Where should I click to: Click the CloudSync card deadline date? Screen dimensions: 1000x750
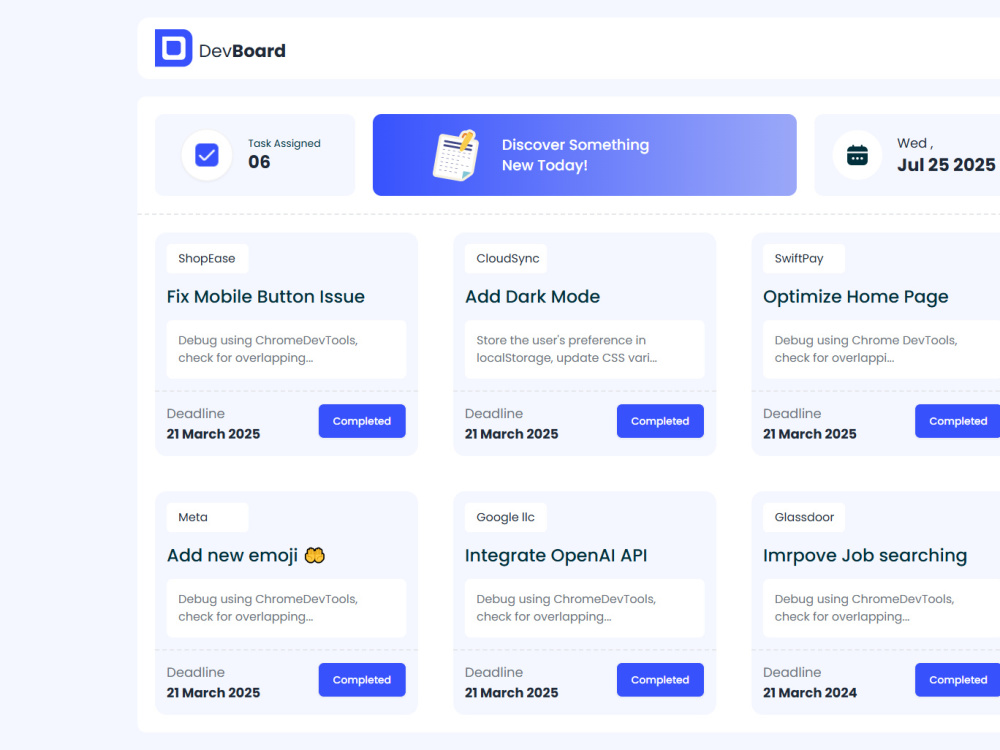tap(511, 434)
